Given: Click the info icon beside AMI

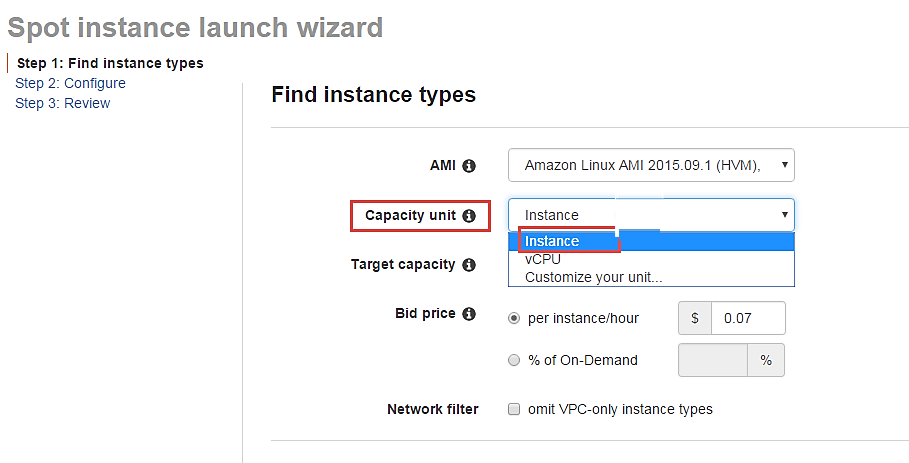Looking at the screenshot, I should tap(469, 166).
